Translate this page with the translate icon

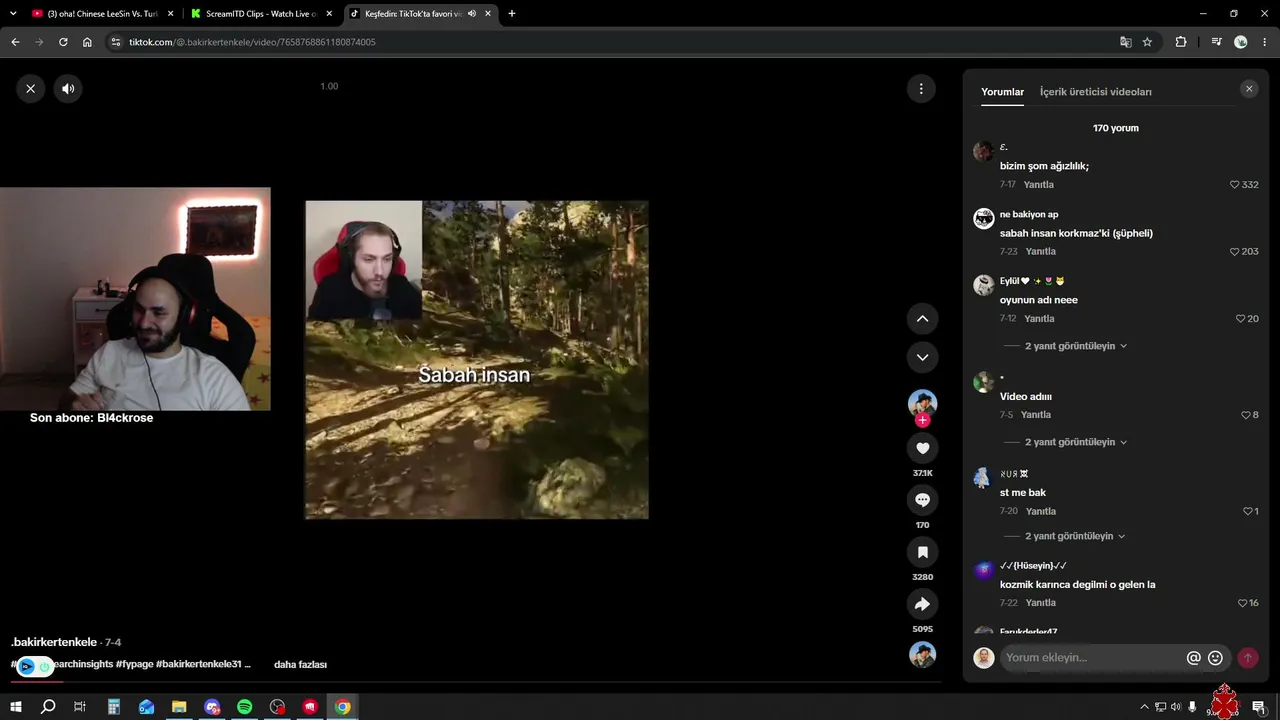(1126, 42)
